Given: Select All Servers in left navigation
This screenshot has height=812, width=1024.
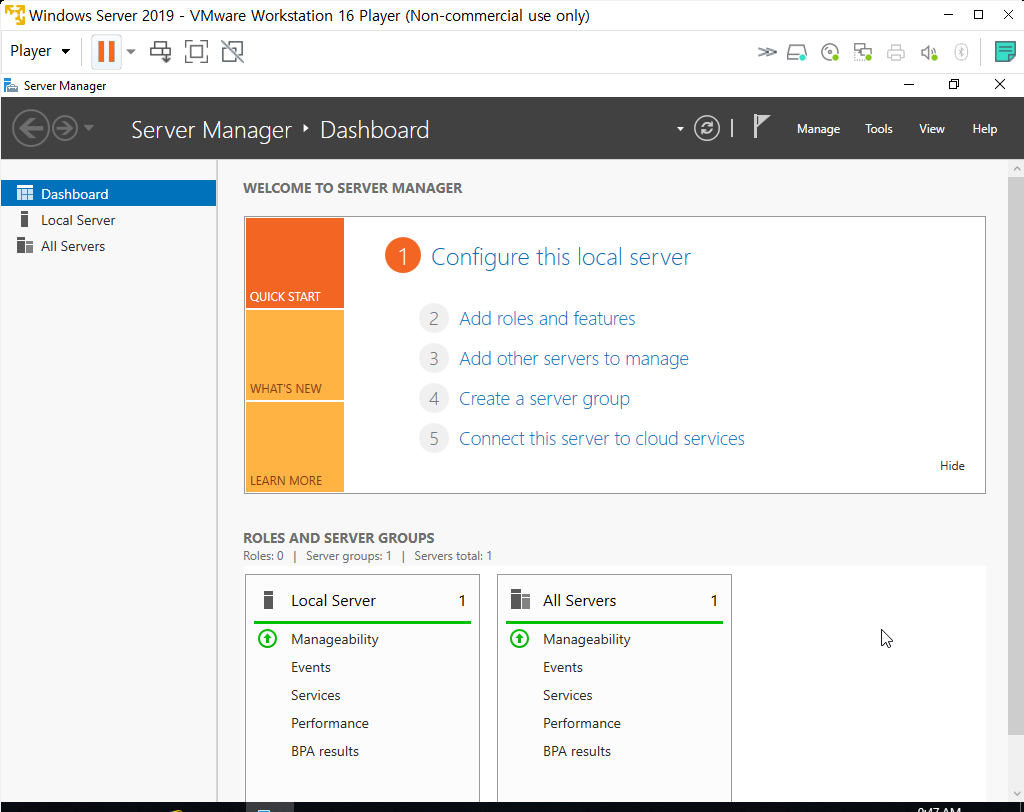Looking at the screenshot, I should 108,246.
